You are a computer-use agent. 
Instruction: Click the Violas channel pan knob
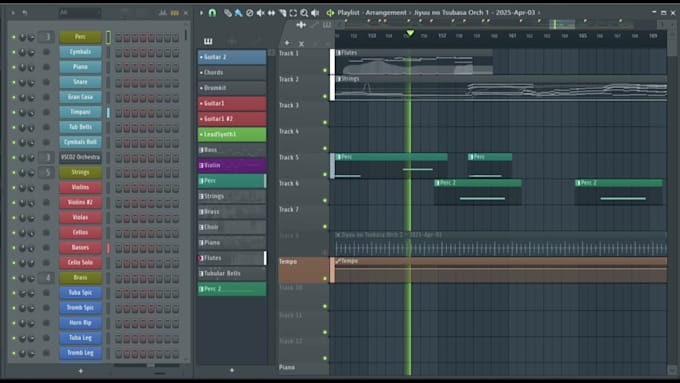pos(22,218)
